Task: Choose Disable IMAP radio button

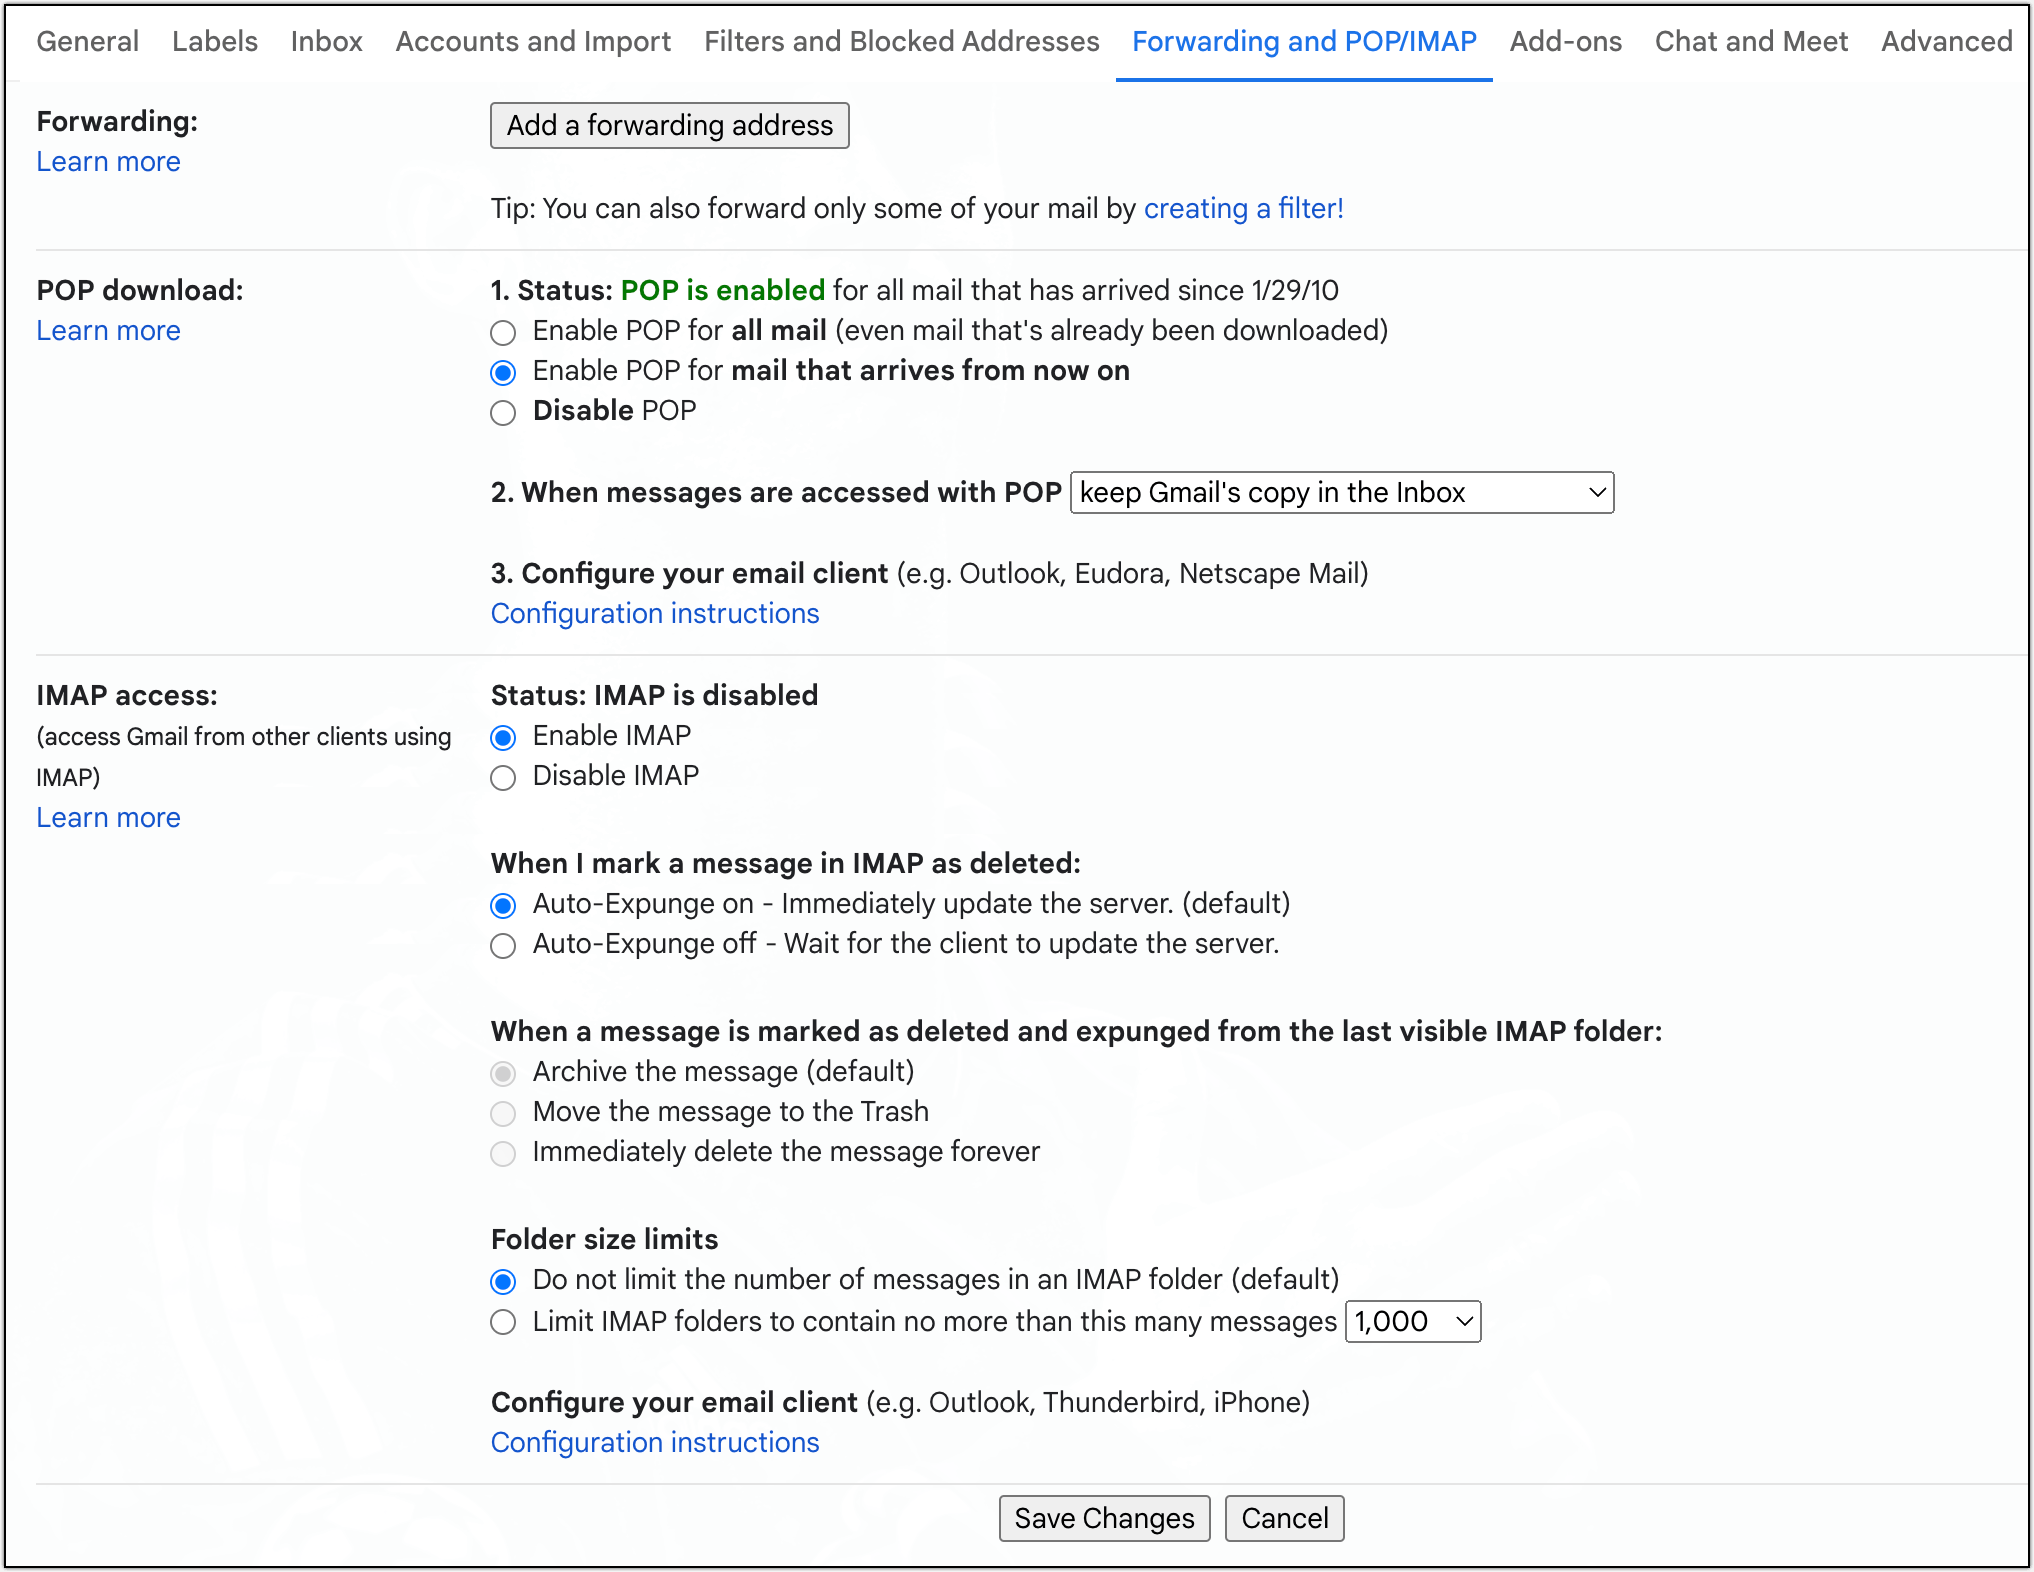Action: click(503, 777)
